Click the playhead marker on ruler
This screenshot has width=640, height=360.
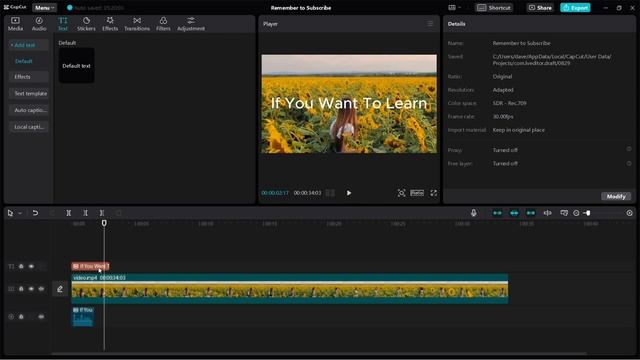click(104, 223)
